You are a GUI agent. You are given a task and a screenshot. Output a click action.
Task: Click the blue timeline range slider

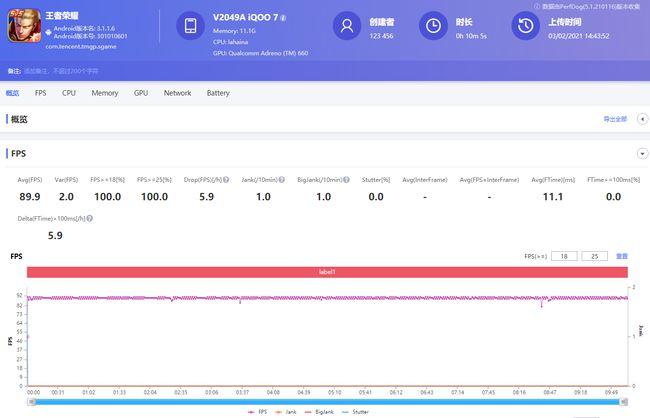330,402
